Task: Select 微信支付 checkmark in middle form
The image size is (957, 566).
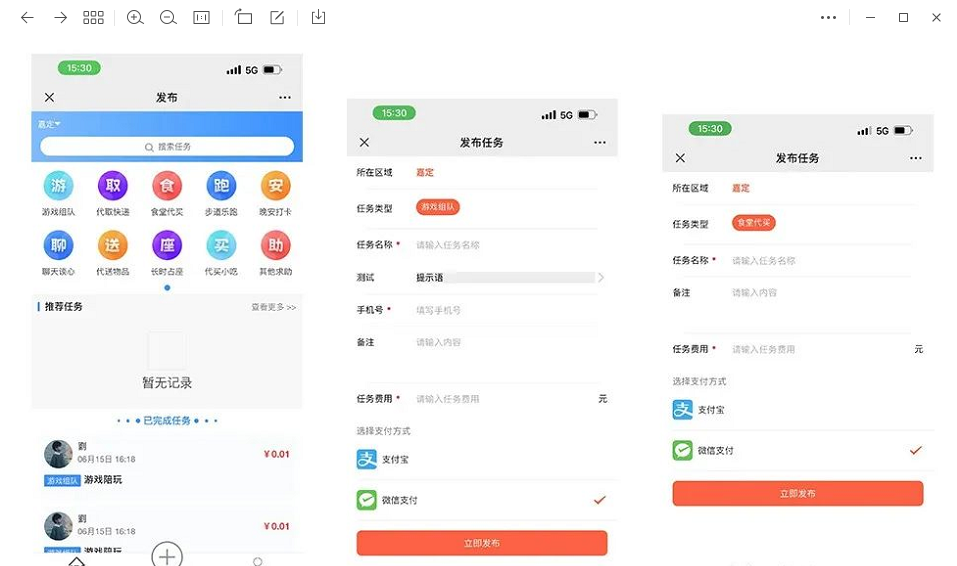Action: (x=599, y=500)
